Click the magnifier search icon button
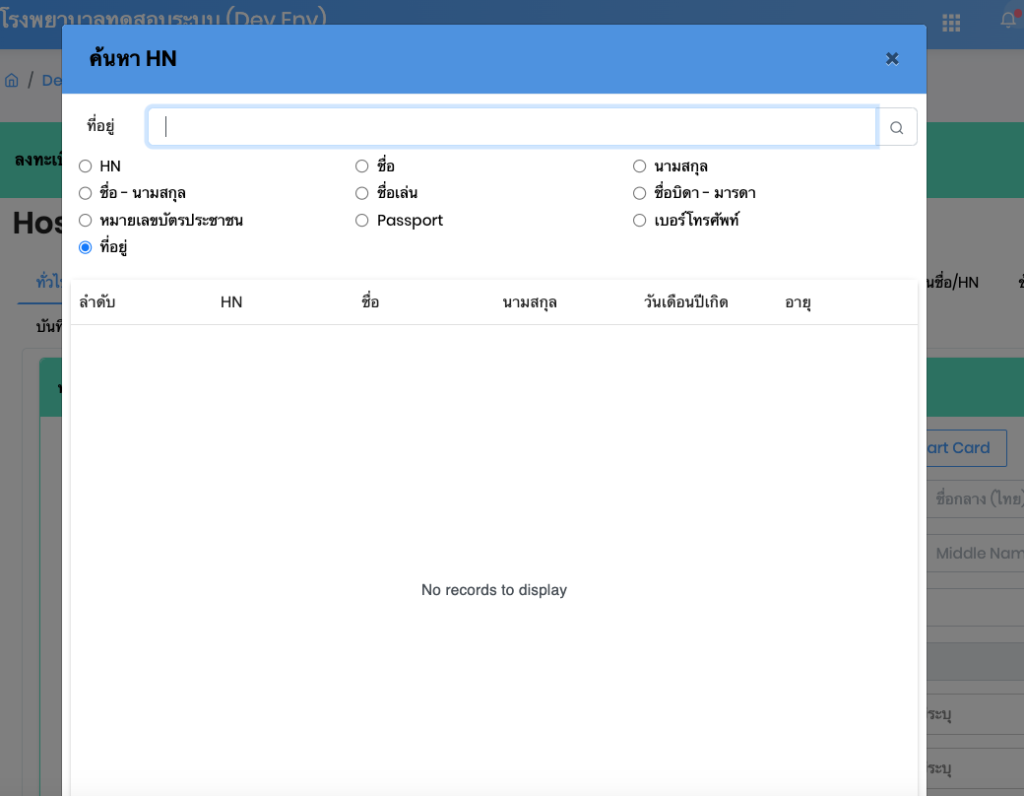The image size is (1024, 796). click(897, 128)
